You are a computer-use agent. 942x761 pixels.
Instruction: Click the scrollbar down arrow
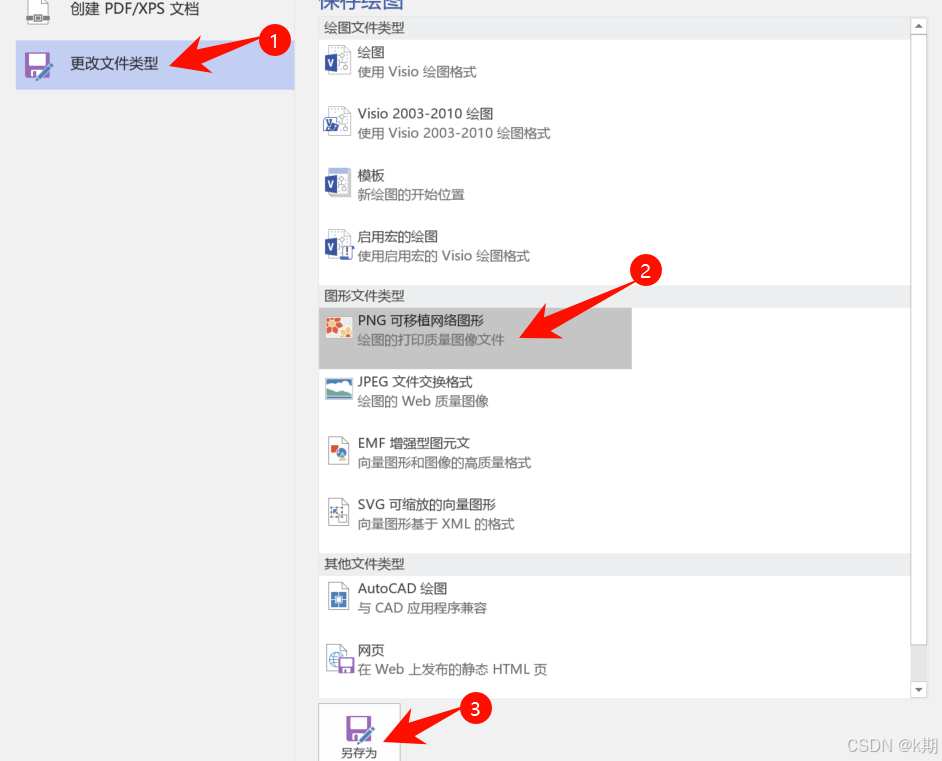[x=918, y=690]
